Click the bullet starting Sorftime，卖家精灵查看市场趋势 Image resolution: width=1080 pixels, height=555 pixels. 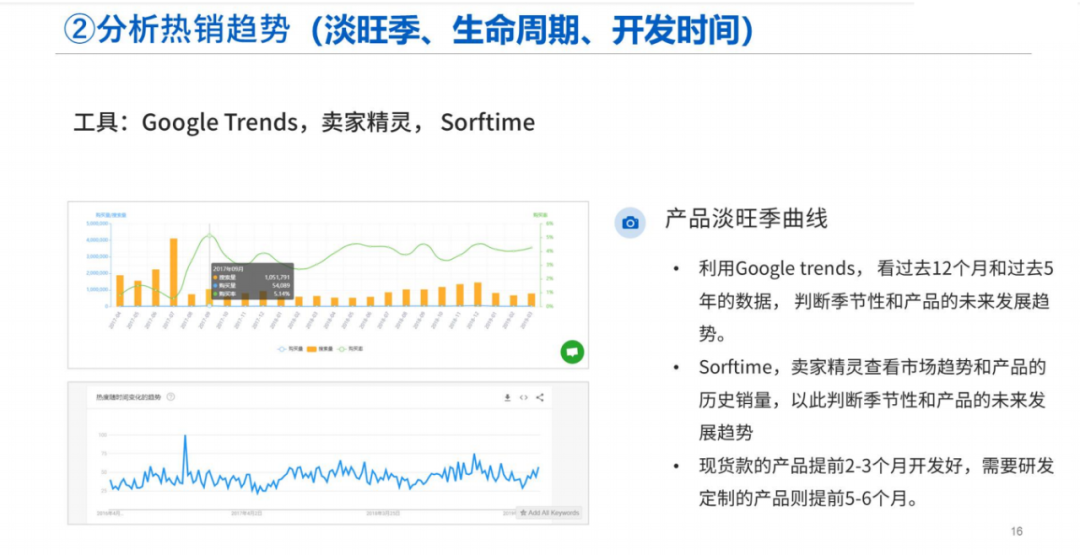(x=873, y=400)
